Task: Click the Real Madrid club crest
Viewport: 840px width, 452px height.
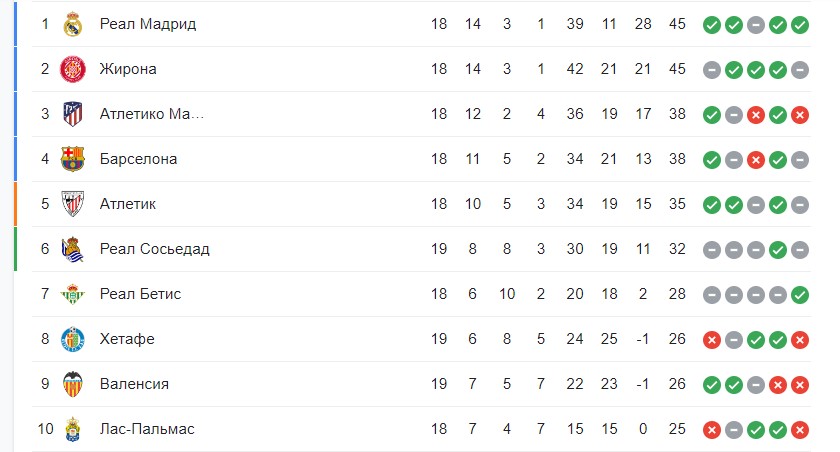Action: (x=72, y=24)
